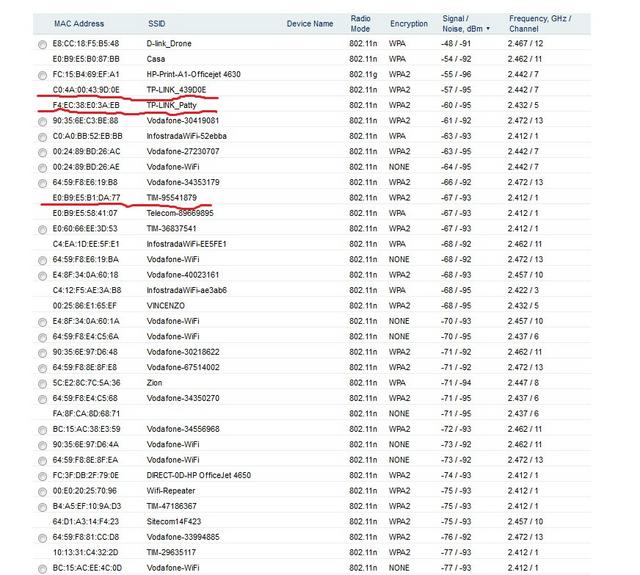Choose the Vodafone-30419081 network radio button
The width and height of the screenshot is (640, 575).
[42, 122]
